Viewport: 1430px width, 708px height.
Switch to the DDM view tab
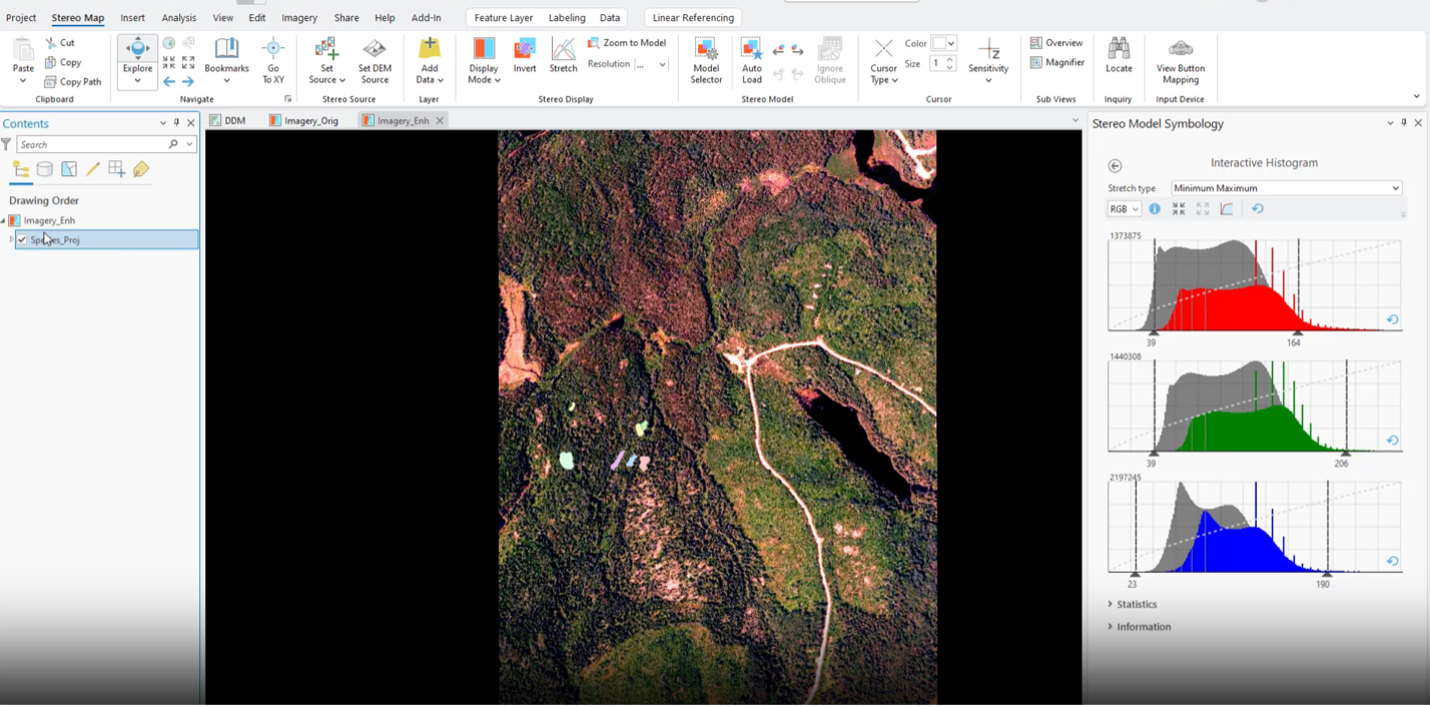pyautogui.click(x=227, y=120)
